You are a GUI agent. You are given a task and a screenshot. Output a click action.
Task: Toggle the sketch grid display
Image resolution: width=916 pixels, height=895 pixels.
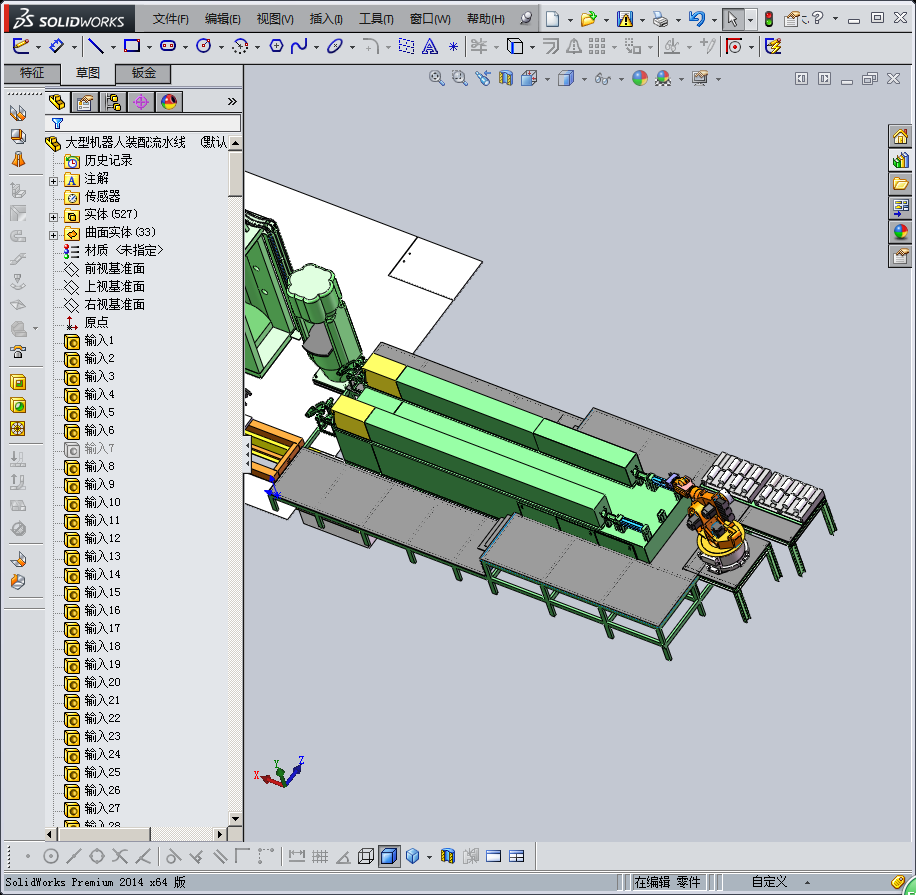click(x=320, y=856)
